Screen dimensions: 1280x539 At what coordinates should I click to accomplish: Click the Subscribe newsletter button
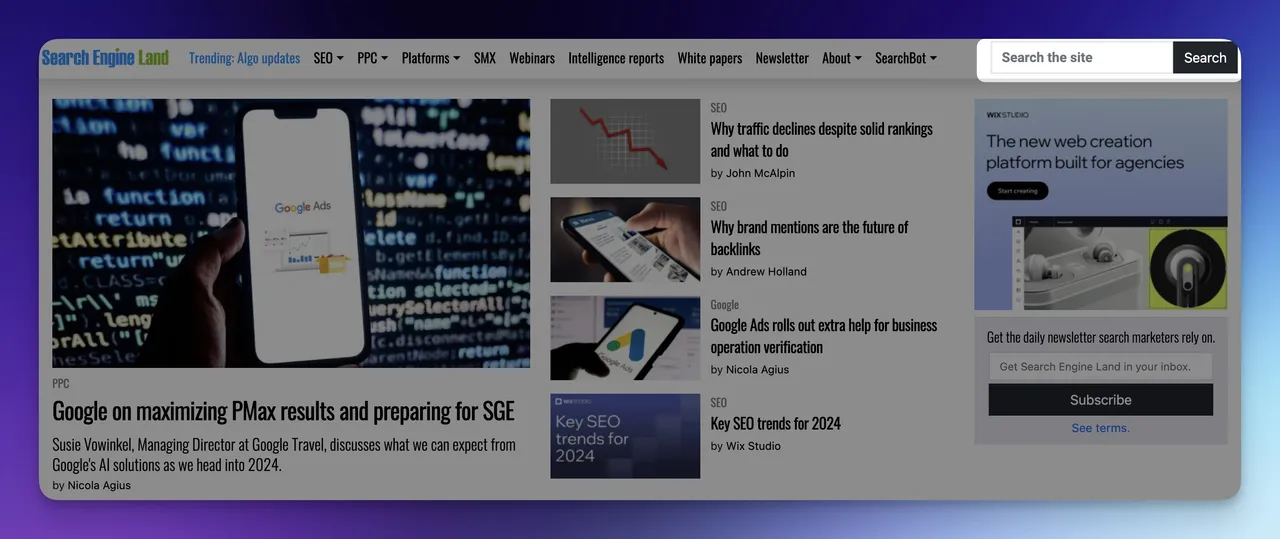click(x=1101, y=399)
